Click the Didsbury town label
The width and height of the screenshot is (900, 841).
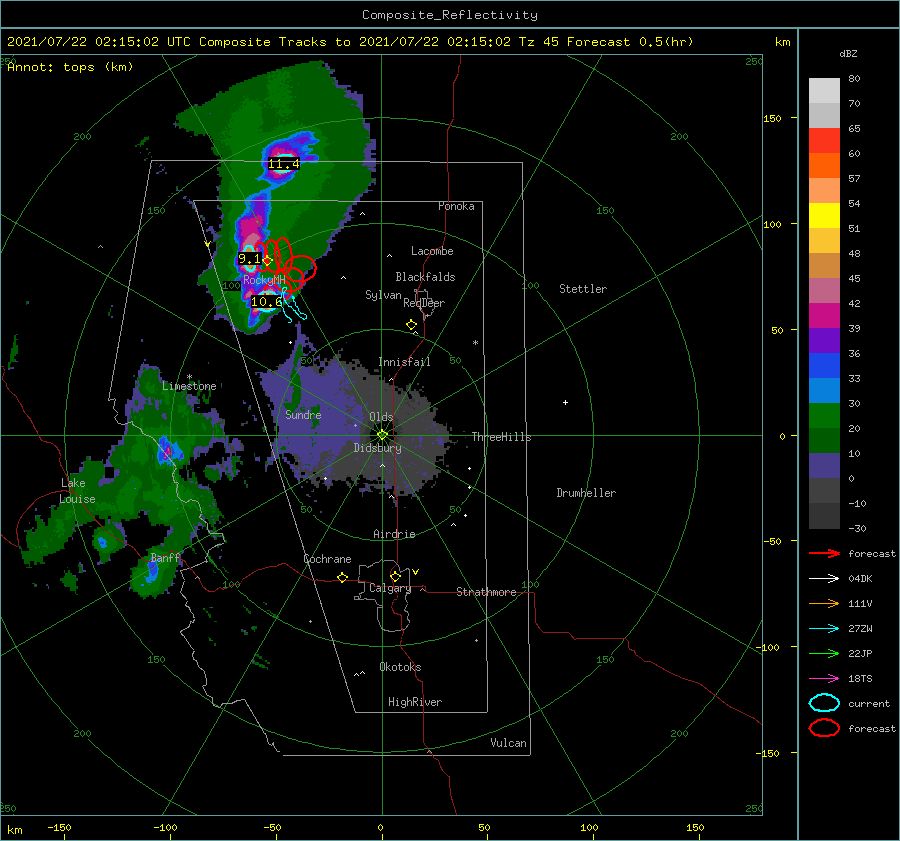click(377, 448)
